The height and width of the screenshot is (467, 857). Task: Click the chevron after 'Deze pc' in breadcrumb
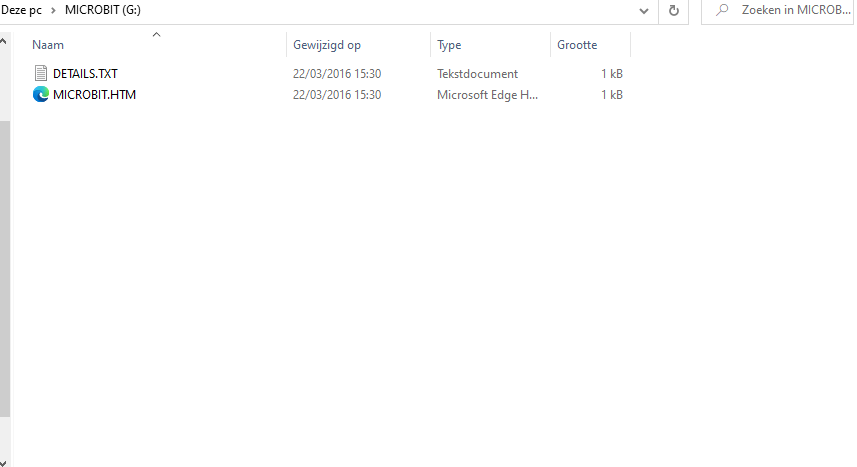pyautogui.click(x=53, y=10)
